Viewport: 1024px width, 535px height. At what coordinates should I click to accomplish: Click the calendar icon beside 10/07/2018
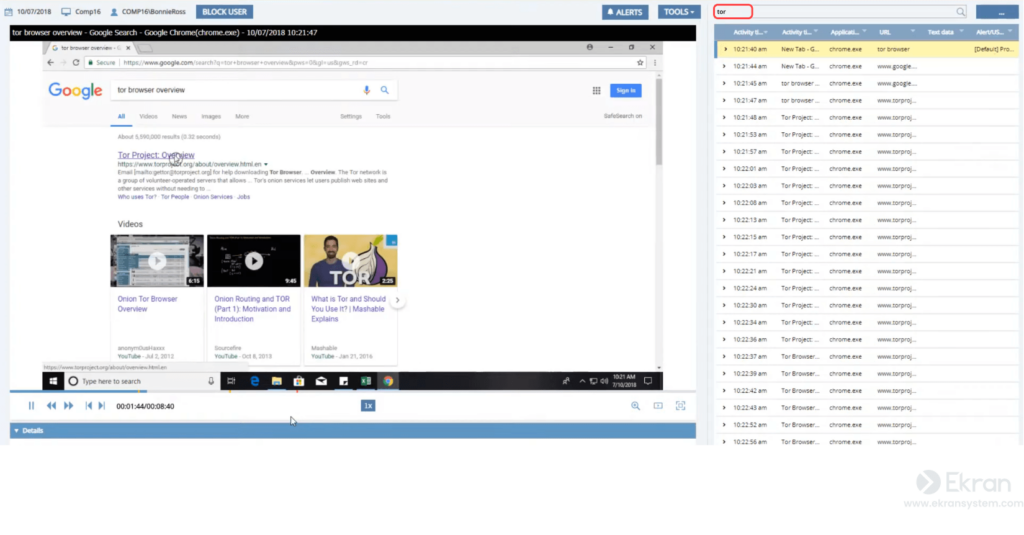[x=8, y=12]
